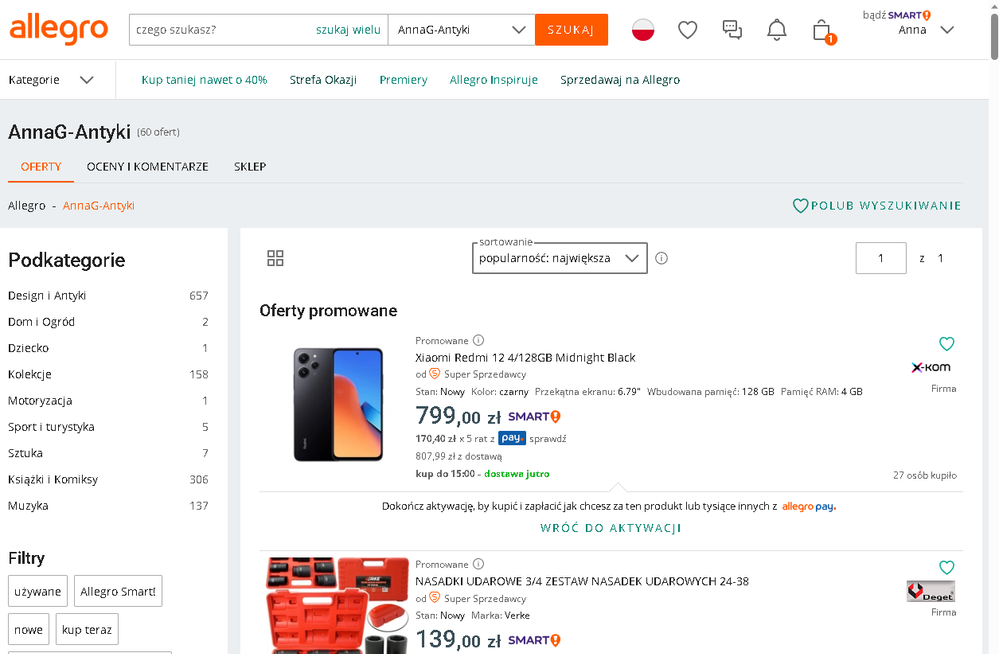Screen dimensions: 999x654
Task: Switch to Oceny i Komentarze tab
Action: (x=147, y=167)
